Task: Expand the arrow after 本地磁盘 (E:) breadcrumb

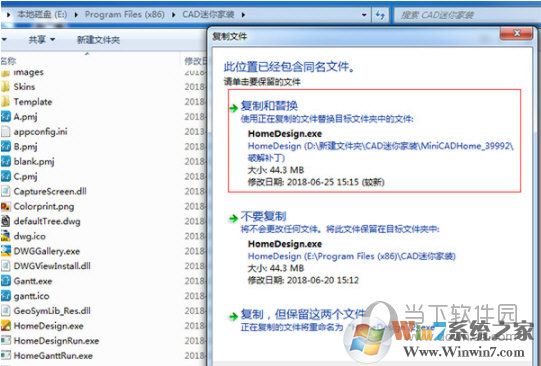Action: (x=76, y=15)
